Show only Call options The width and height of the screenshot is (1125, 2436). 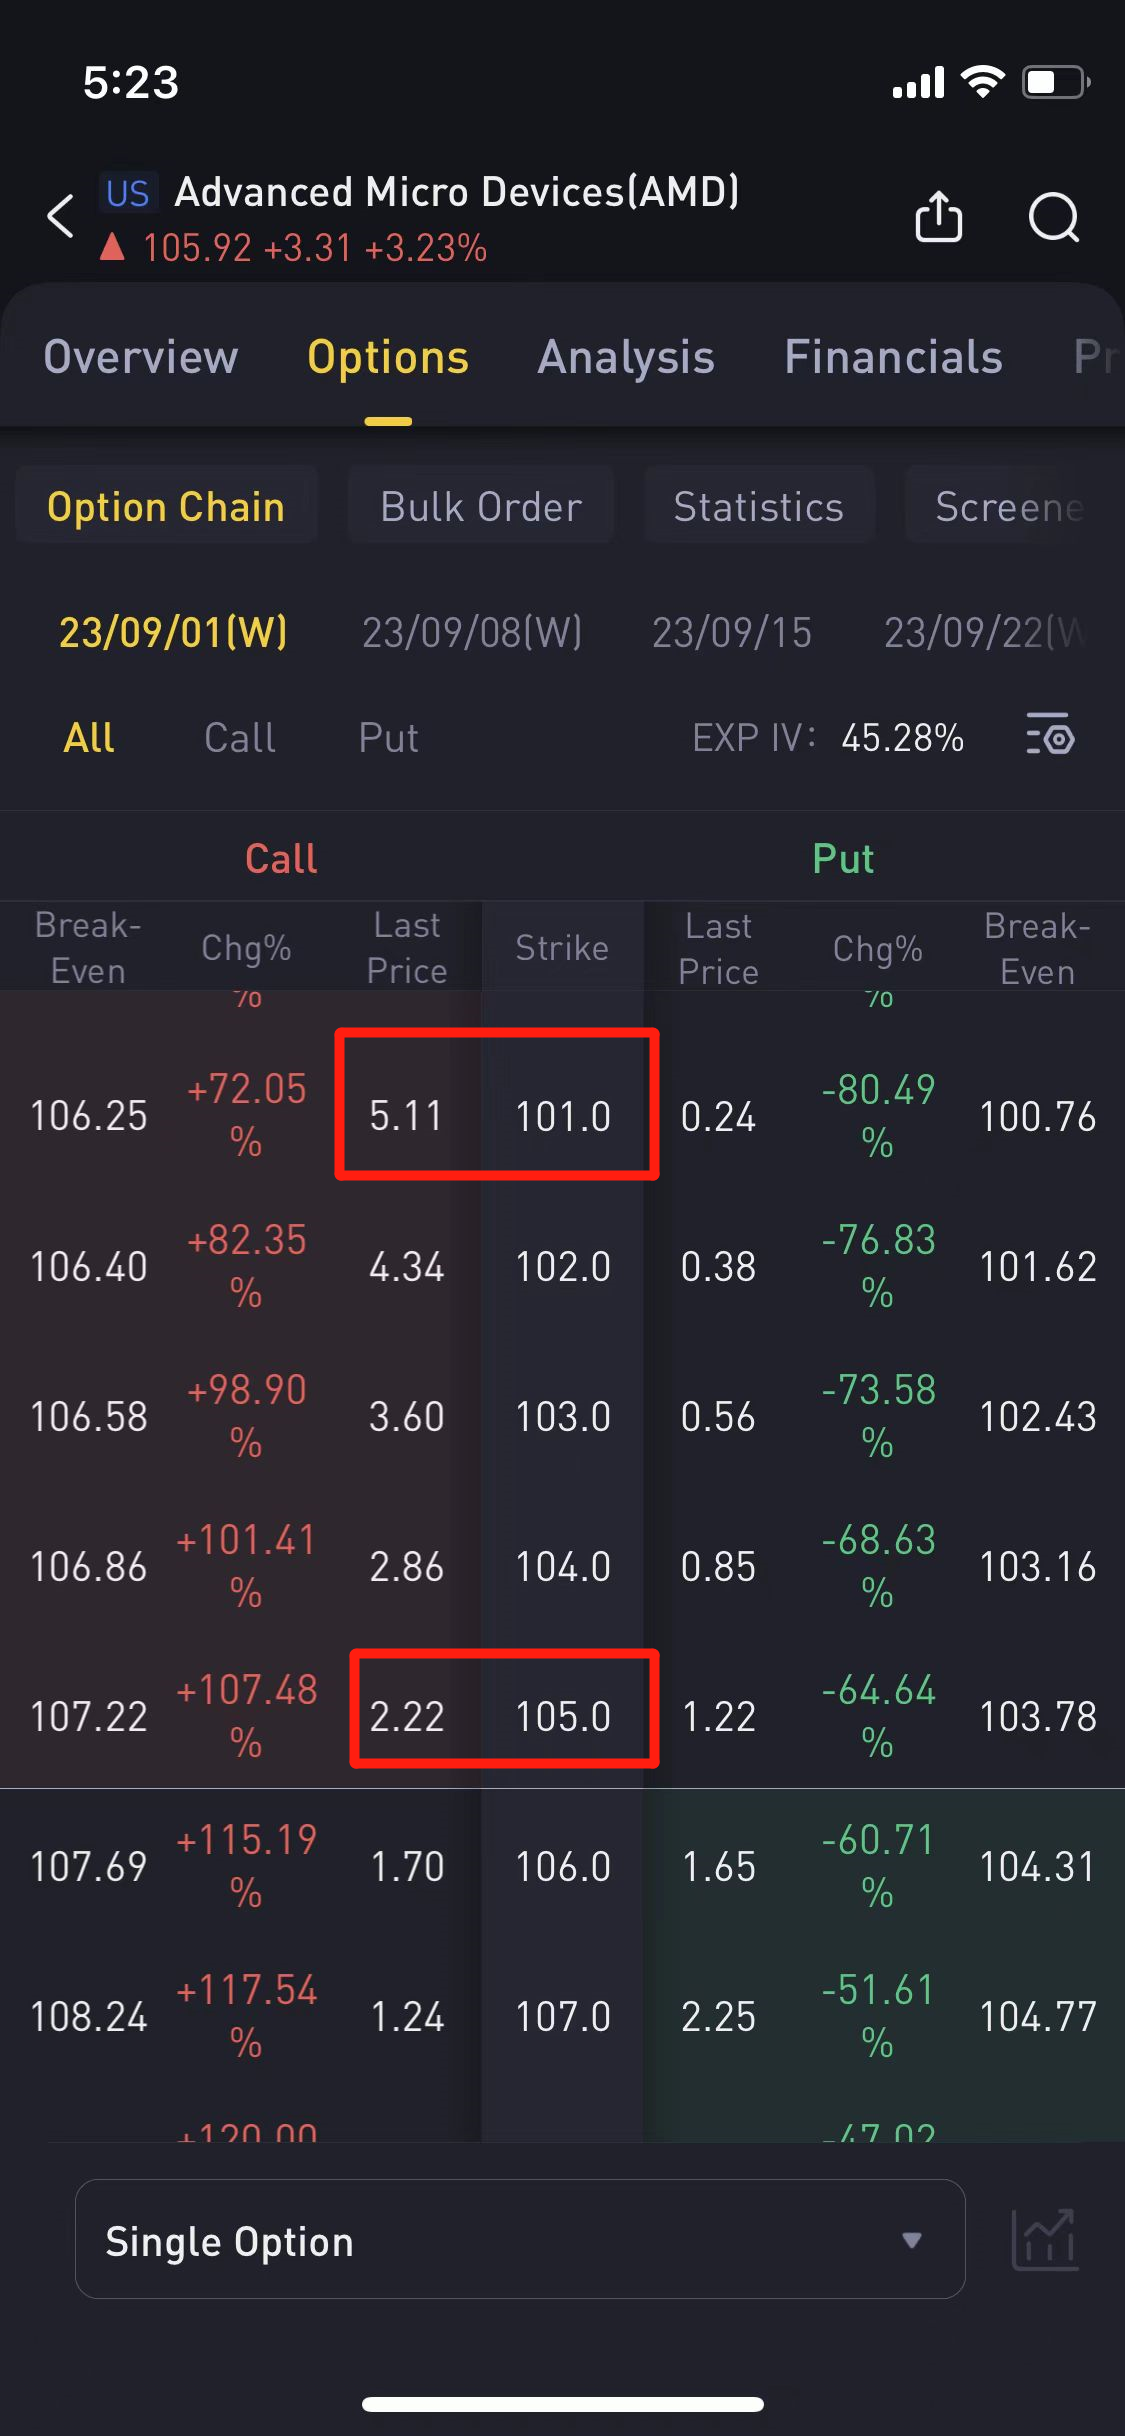click(x=240, y=738)
